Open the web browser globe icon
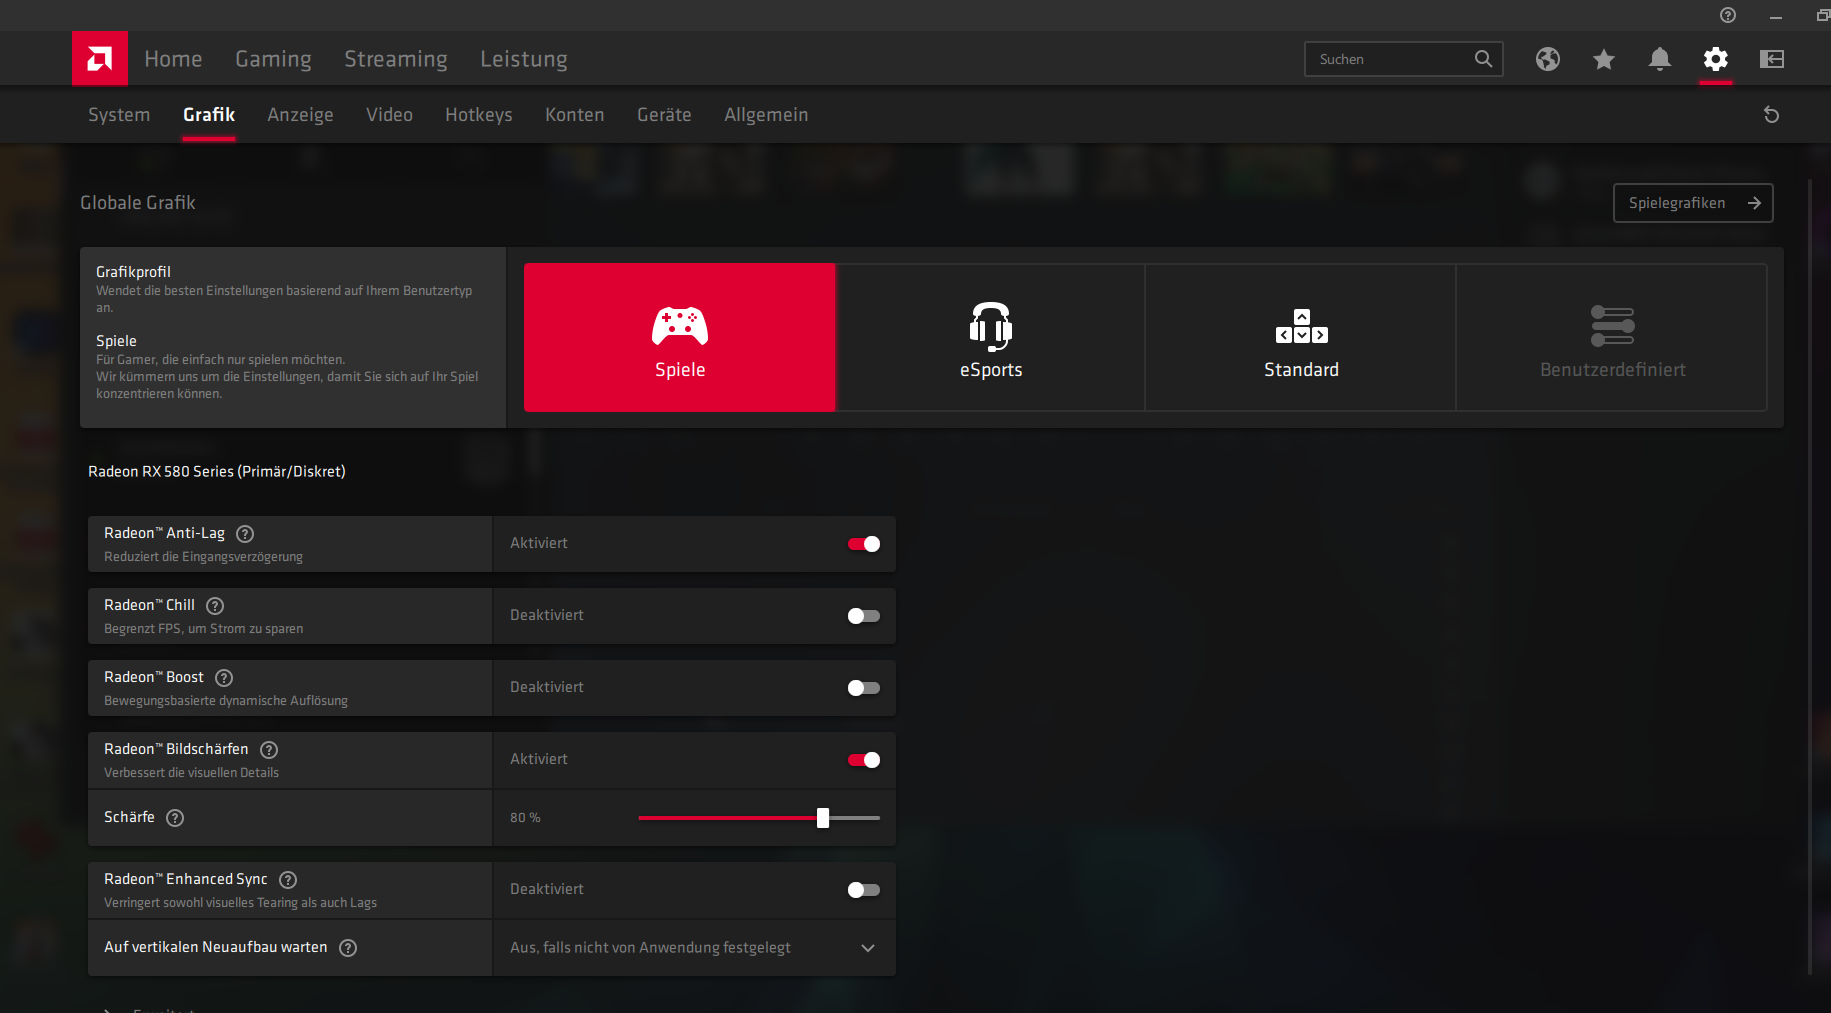This screenshot has width=1831, height=1013. [x=1548, y=59]
